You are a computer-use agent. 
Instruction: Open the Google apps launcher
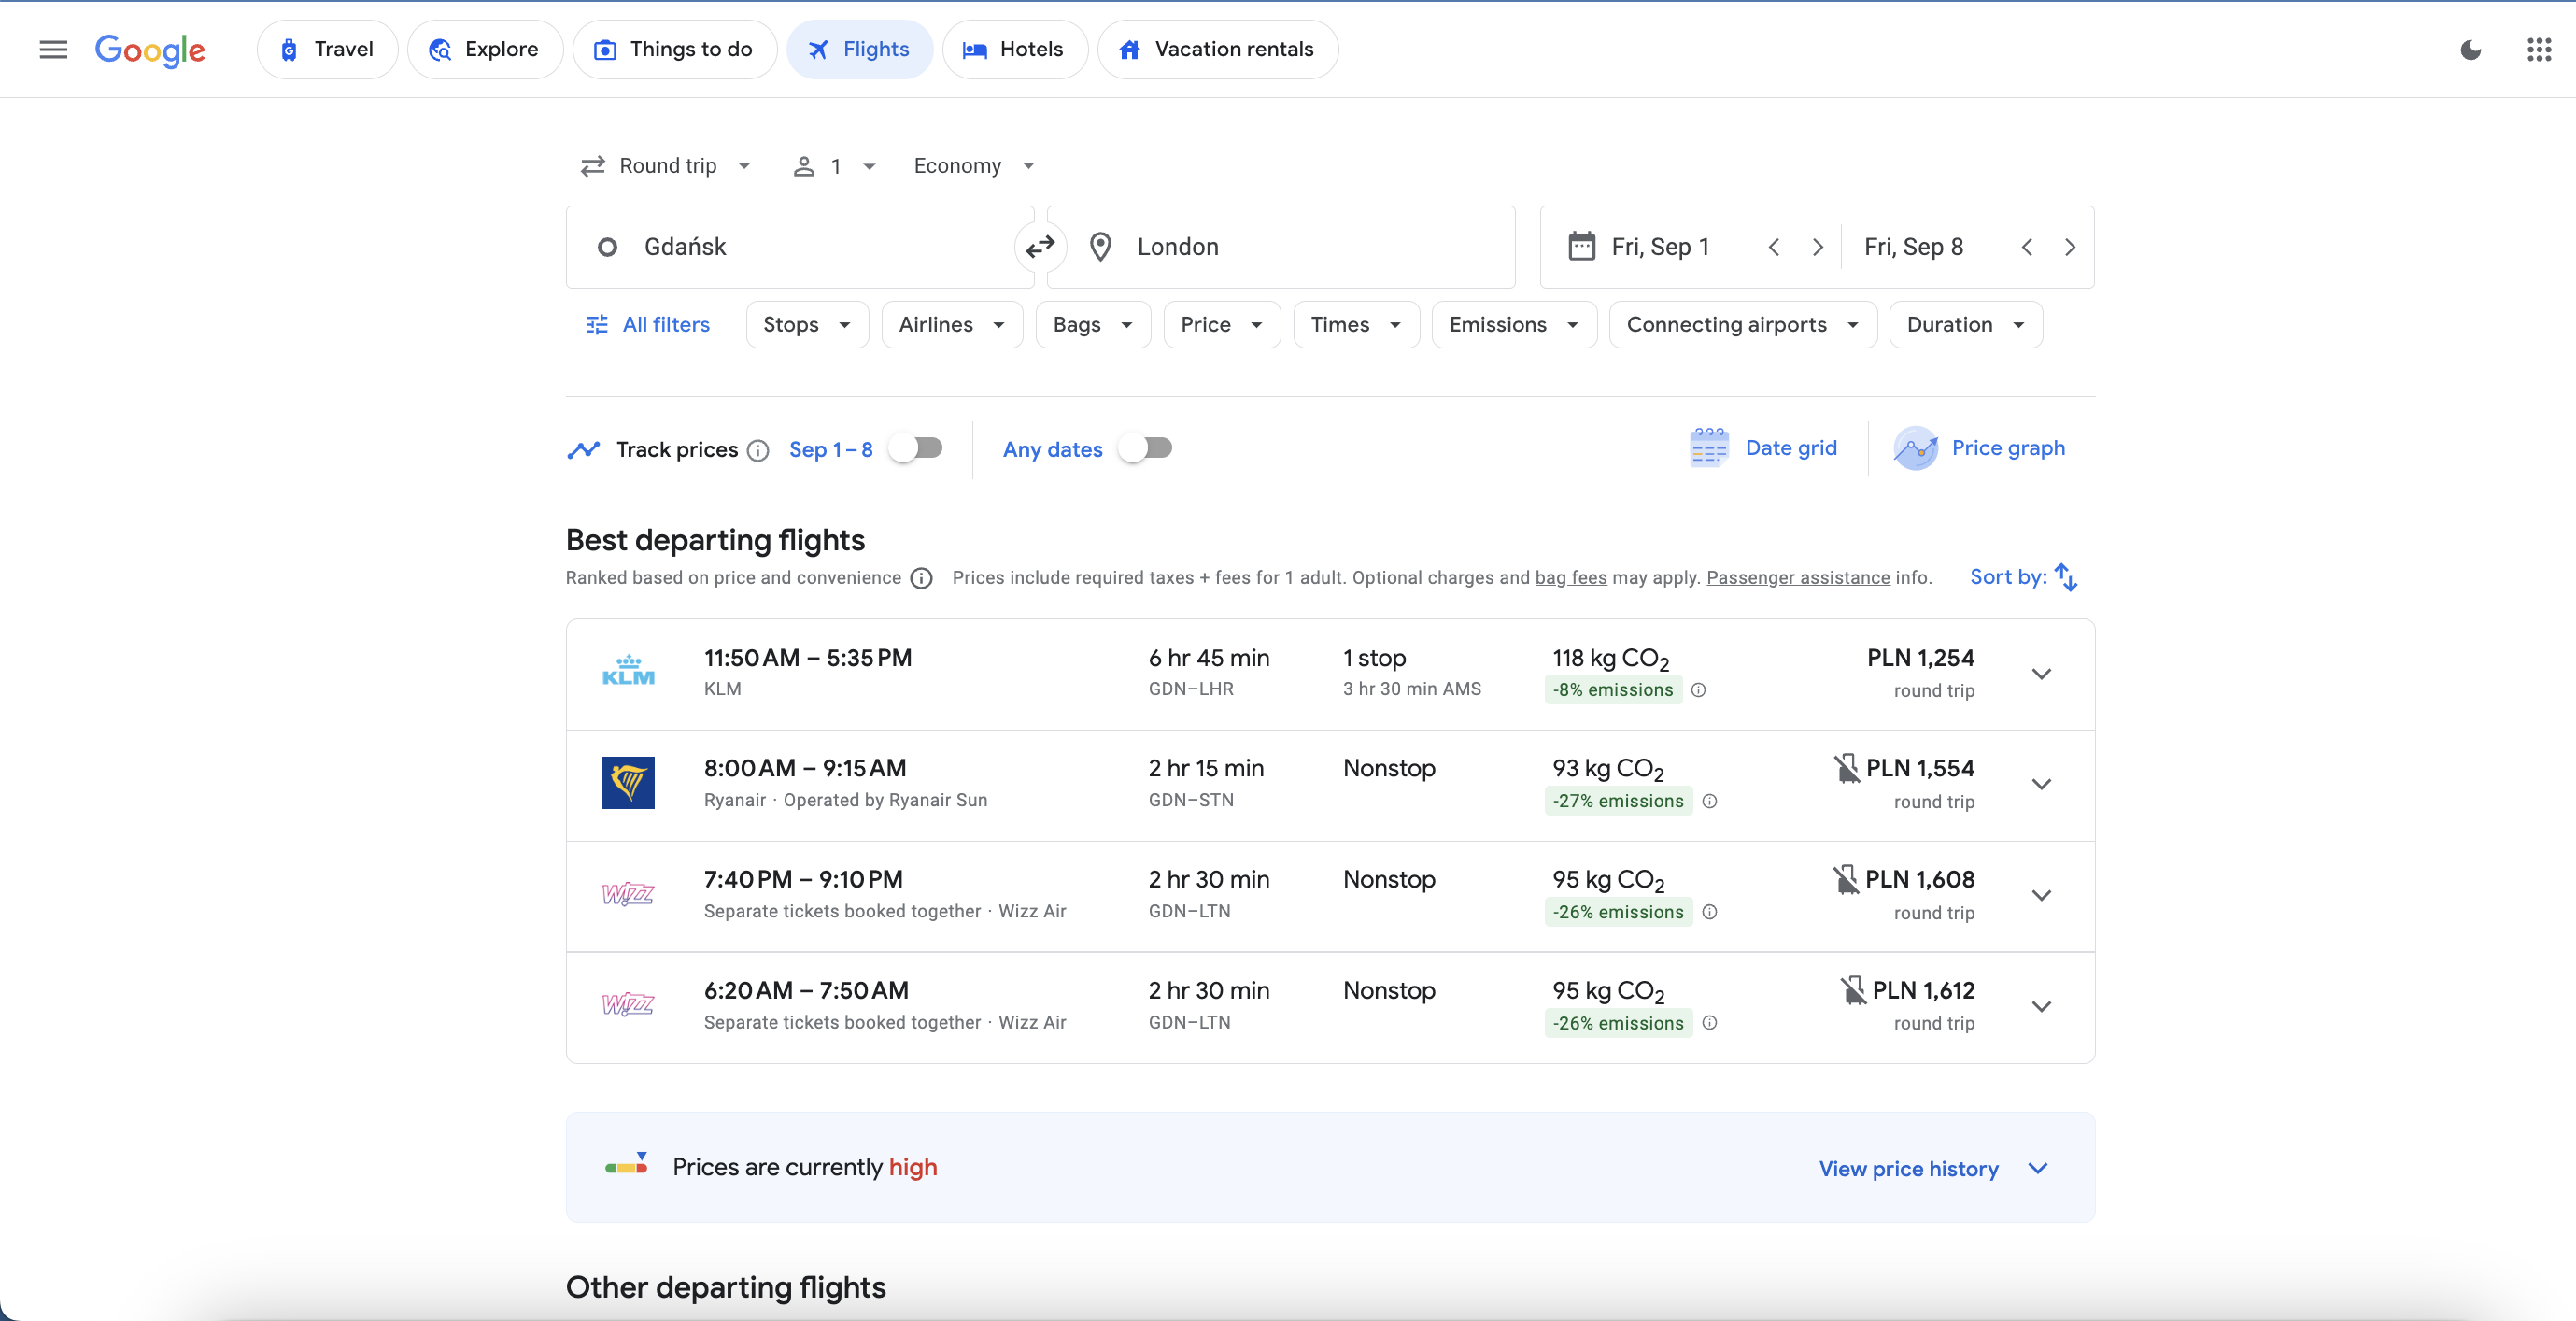click(x=2539, y=49)
